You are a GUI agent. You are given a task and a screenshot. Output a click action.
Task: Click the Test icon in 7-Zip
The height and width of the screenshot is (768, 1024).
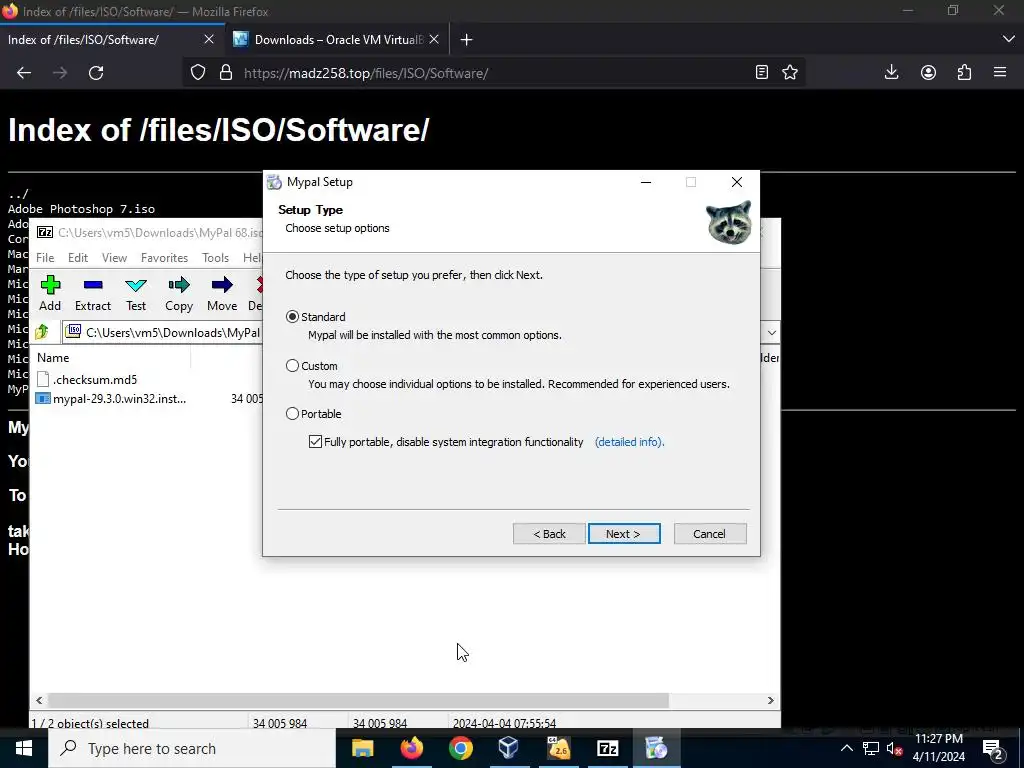click(x=136, y=293)
